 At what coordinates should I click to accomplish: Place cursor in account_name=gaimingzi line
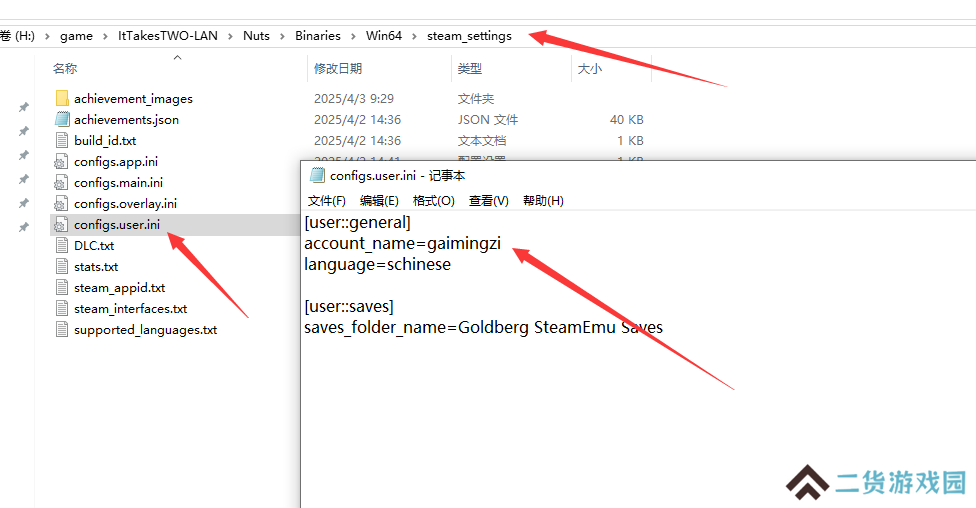coord(402,243)
